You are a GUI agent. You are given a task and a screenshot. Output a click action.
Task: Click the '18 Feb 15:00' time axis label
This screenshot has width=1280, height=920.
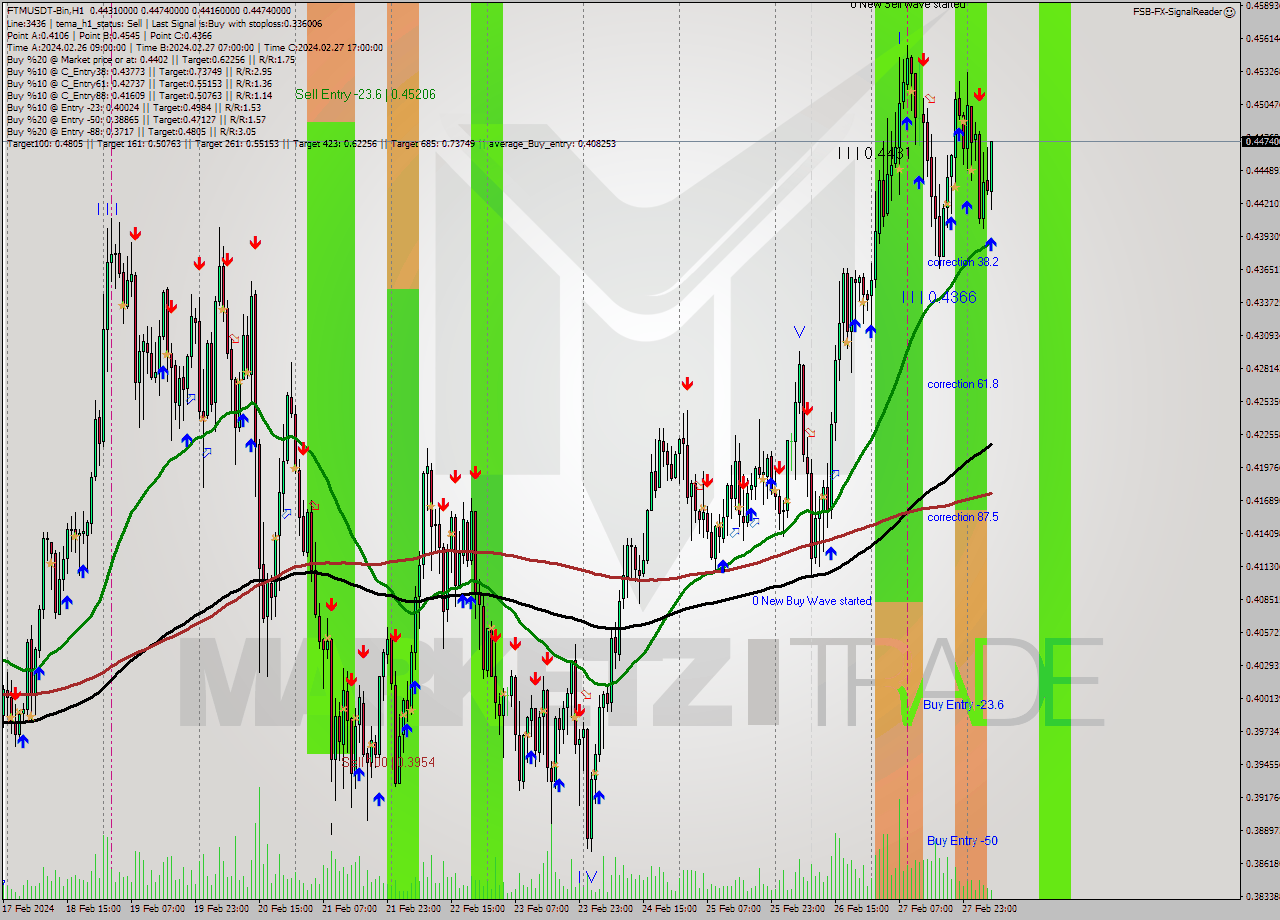pyautogui.click(x=93, y=909)
